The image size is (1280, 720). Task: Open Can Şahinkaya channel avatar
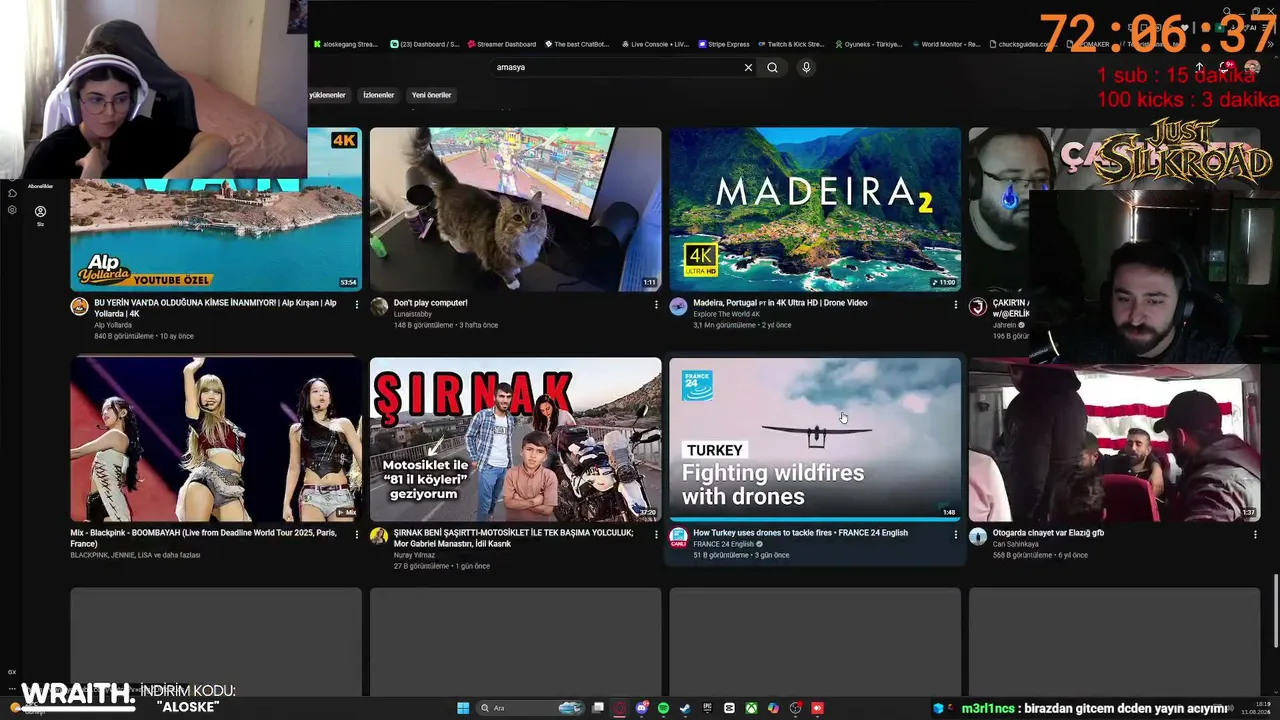point(978,536)
